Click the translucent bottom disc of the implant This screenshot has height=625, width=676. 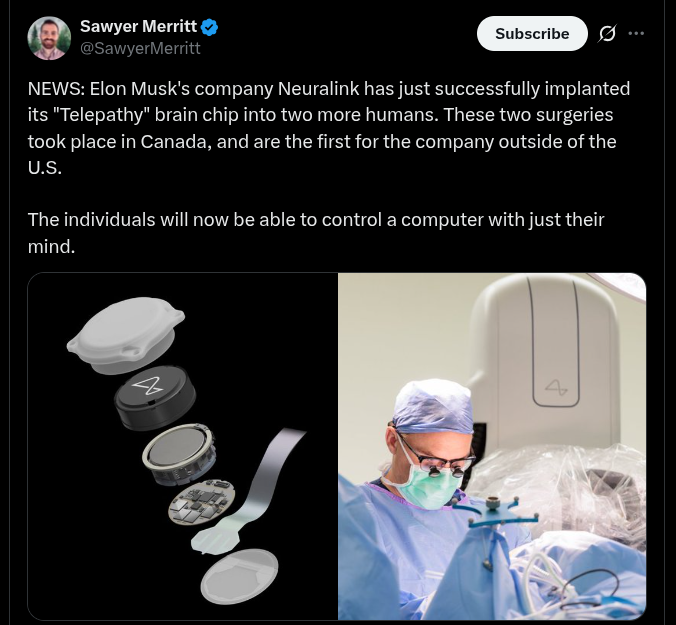(x=239, y=576)
